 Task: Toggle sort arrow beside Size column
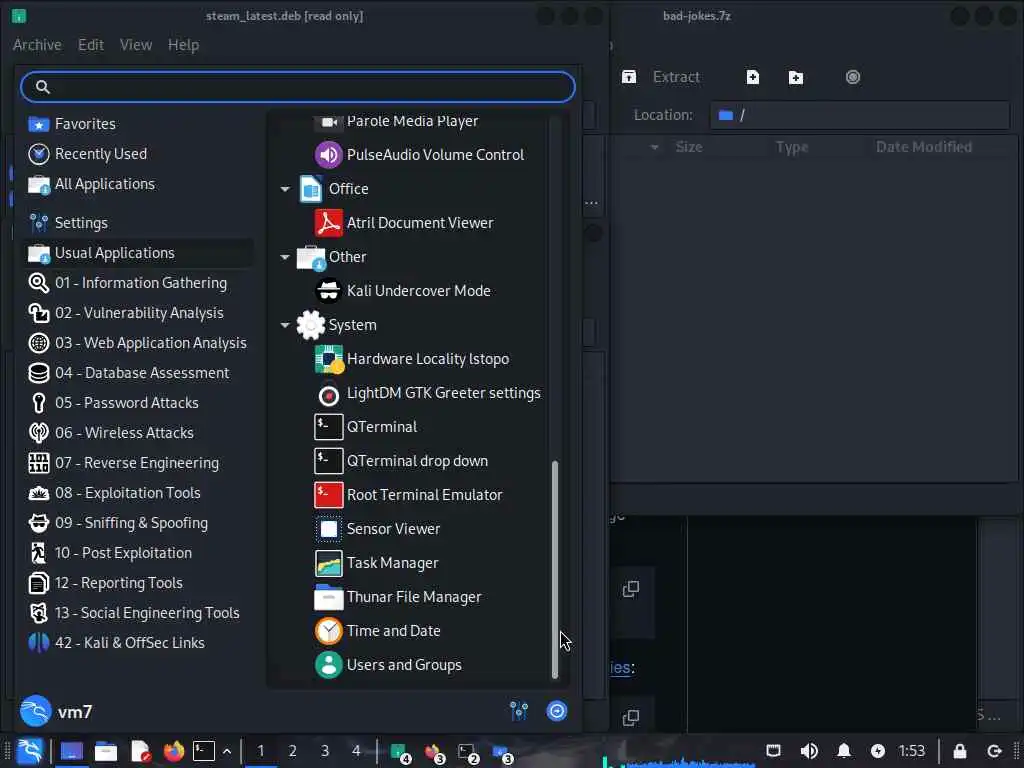[x=654, y=148]
